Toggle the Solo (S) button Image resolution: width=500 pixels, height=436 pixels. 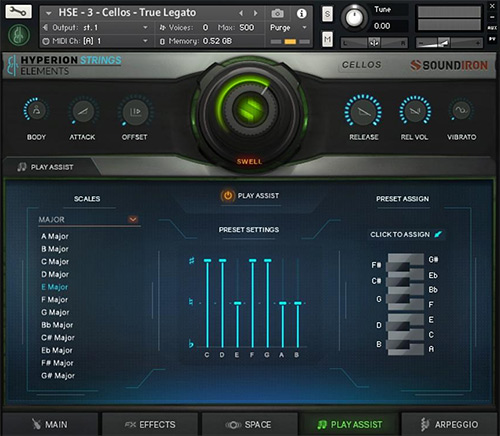(x=327, y=14)
